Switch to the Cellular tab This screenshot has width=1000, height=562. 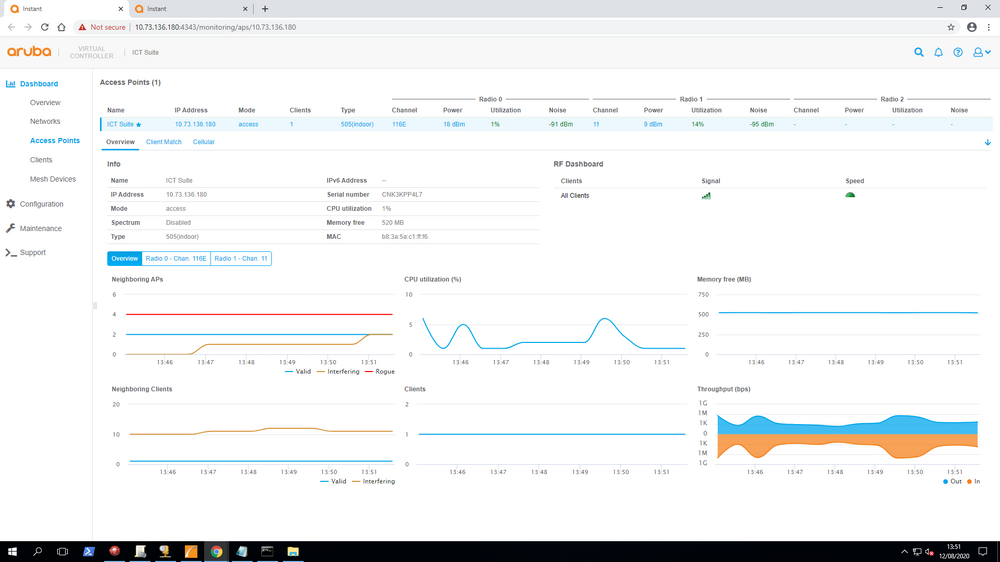click(203, 142)
